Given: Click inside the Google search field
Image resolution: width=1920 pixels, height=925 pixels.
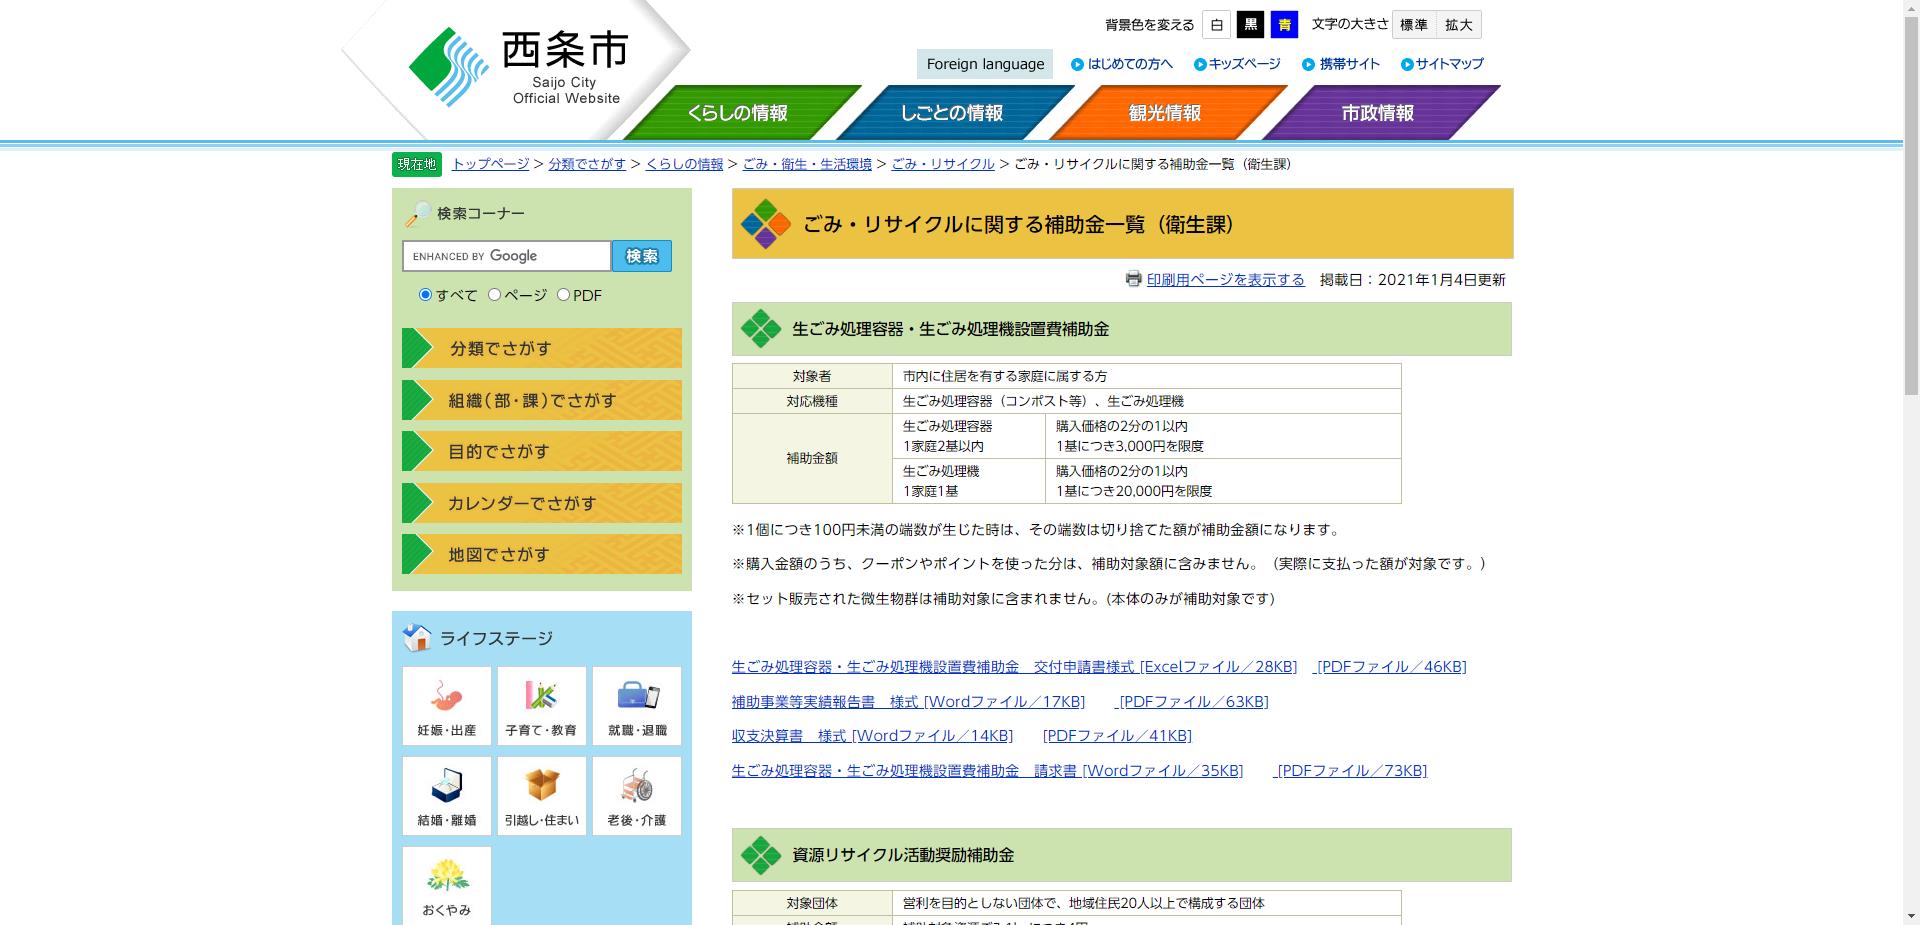Looking at the screenshot, I should (505, 256).
